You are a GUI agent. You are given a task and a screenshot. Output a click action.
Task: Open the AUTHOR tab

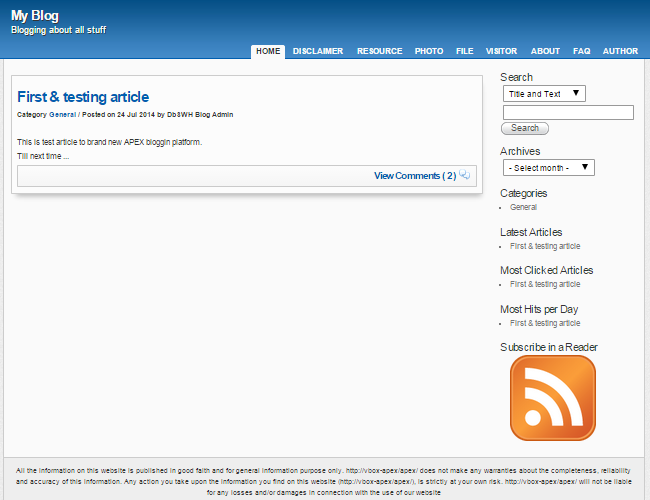[x=620, y=51]
